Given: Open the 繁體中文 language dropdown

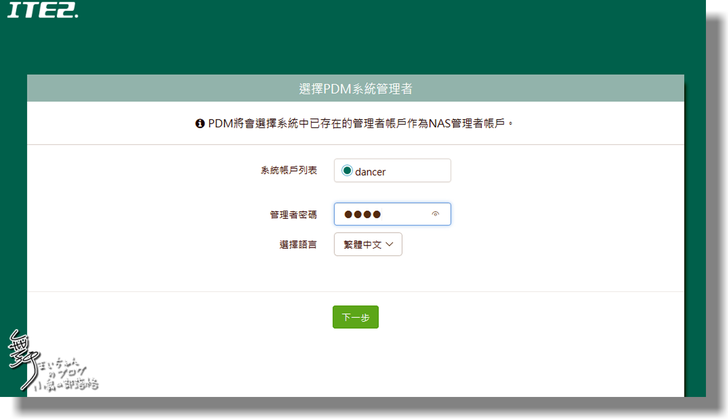Looking at the screenshot, I should [x=368, y=244].
